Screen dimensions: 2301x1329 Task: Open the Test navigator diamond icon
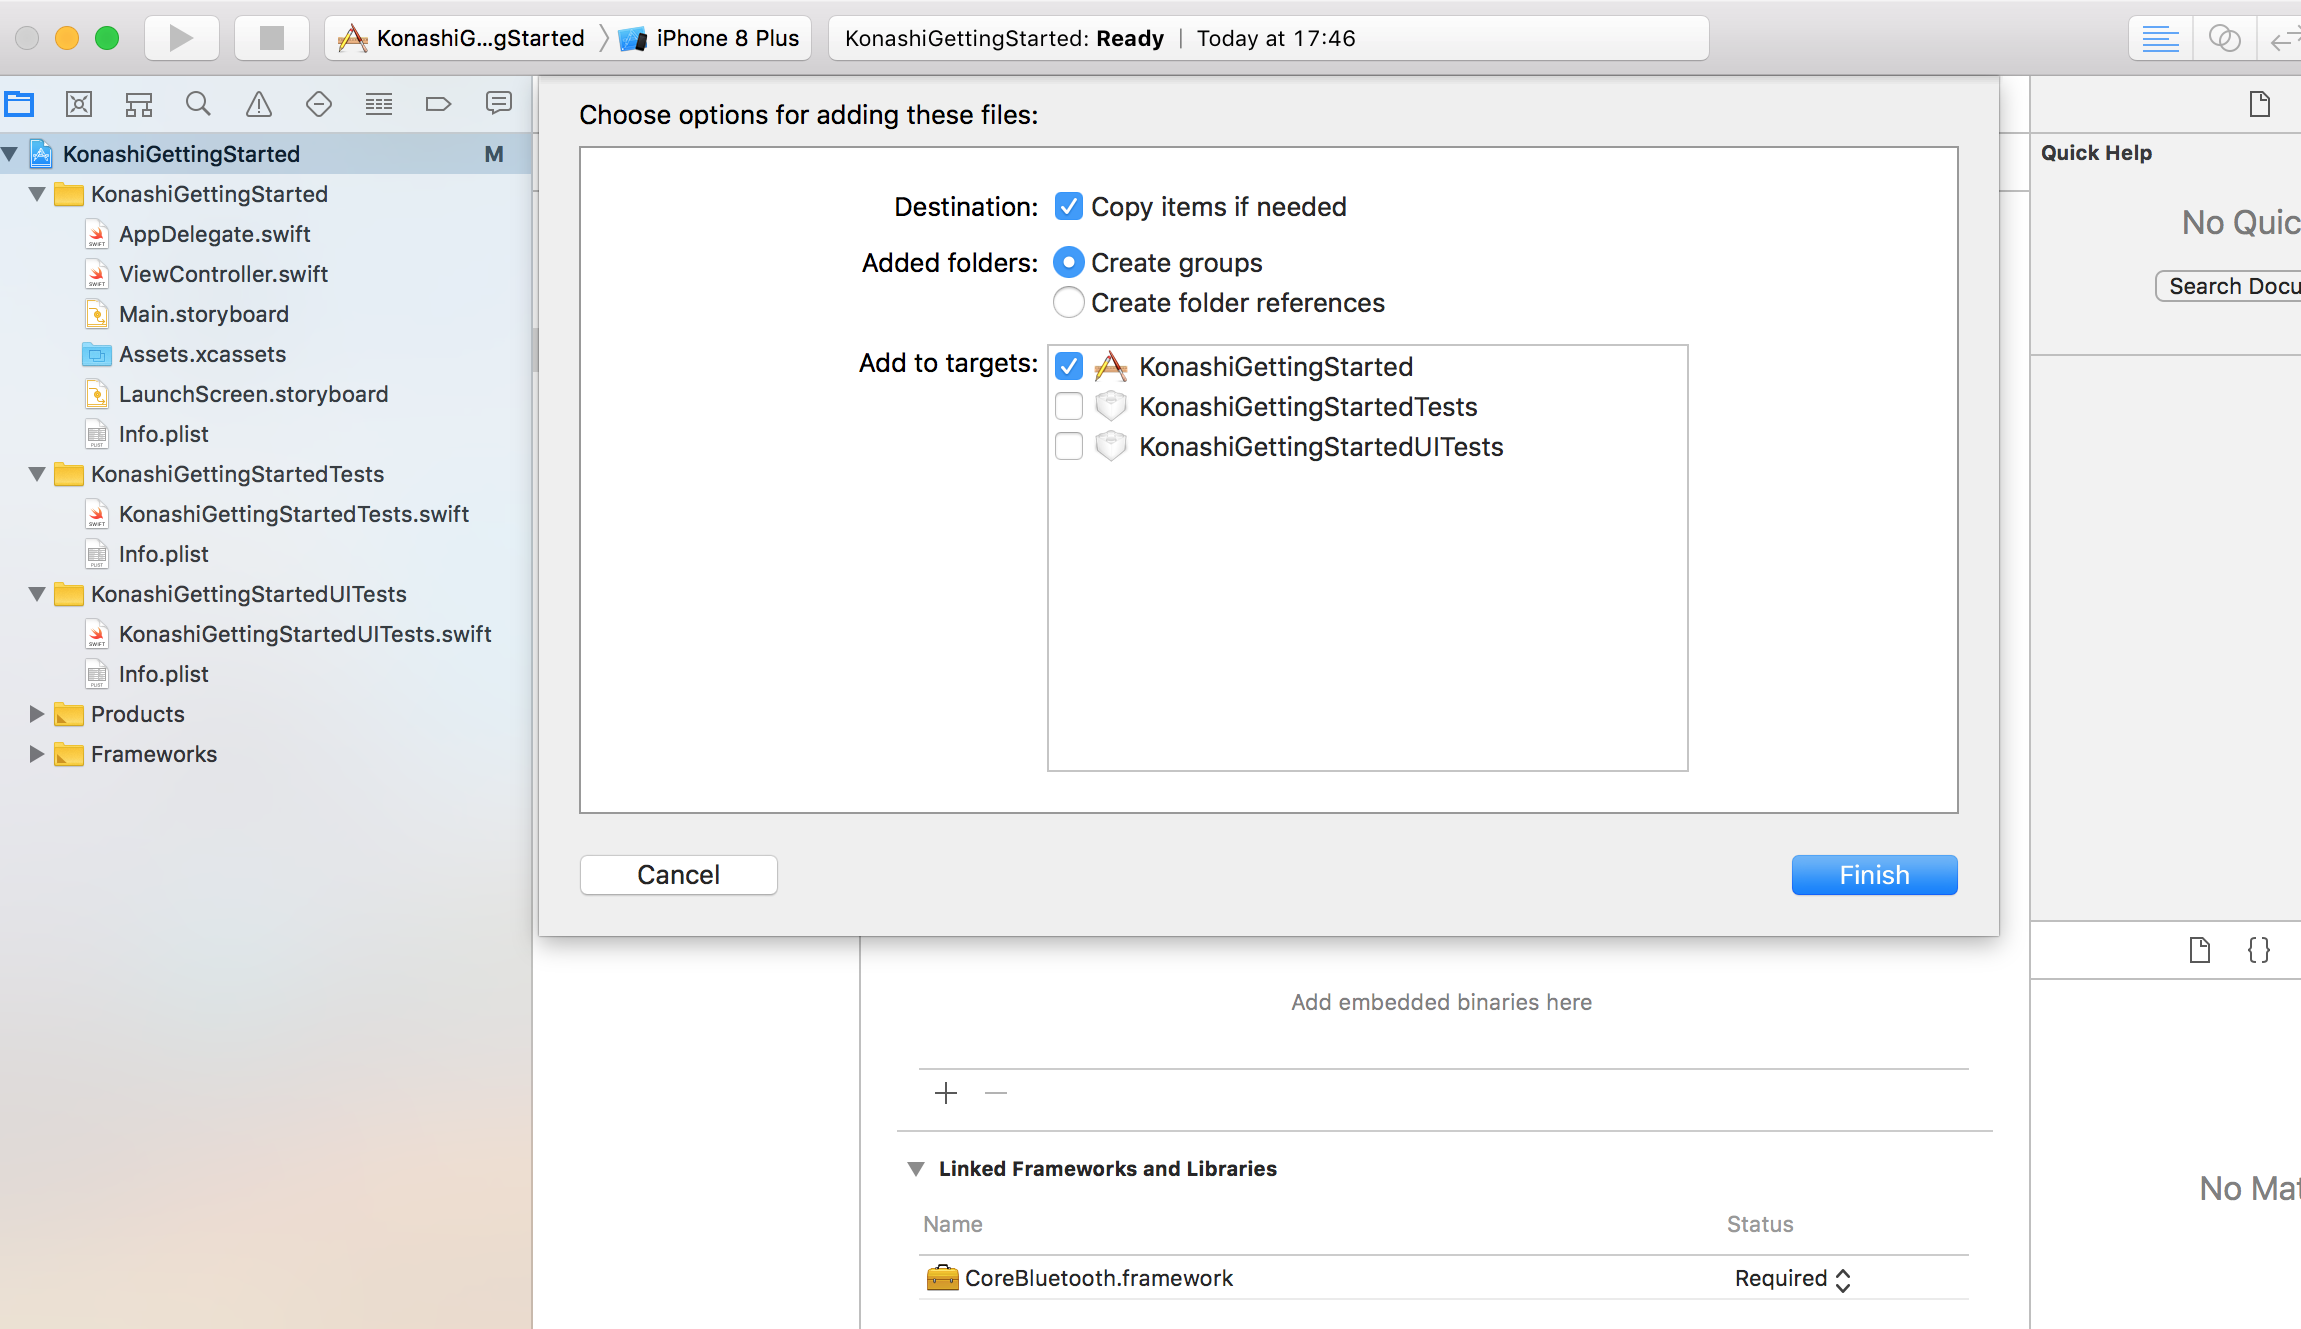pyautogui.click(x=319, y=104)
